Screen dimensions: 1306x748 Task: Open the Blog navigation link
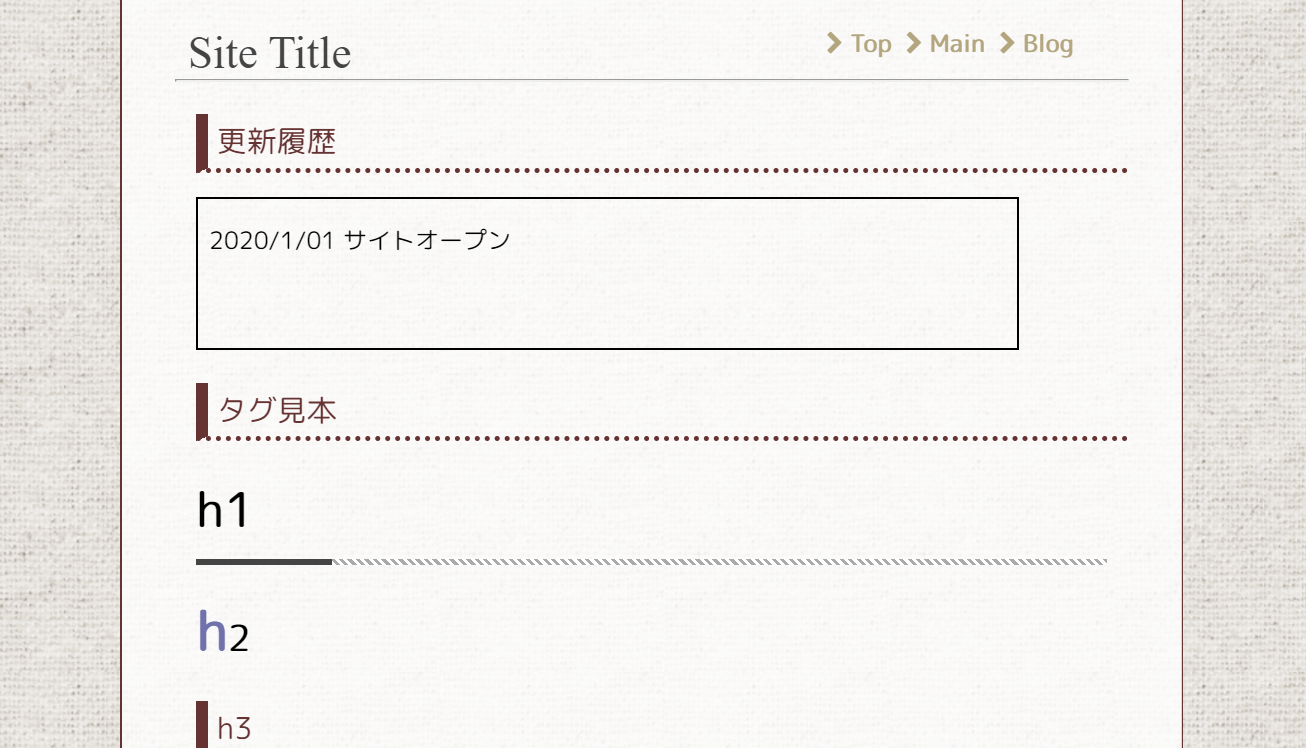(1048, 44)
